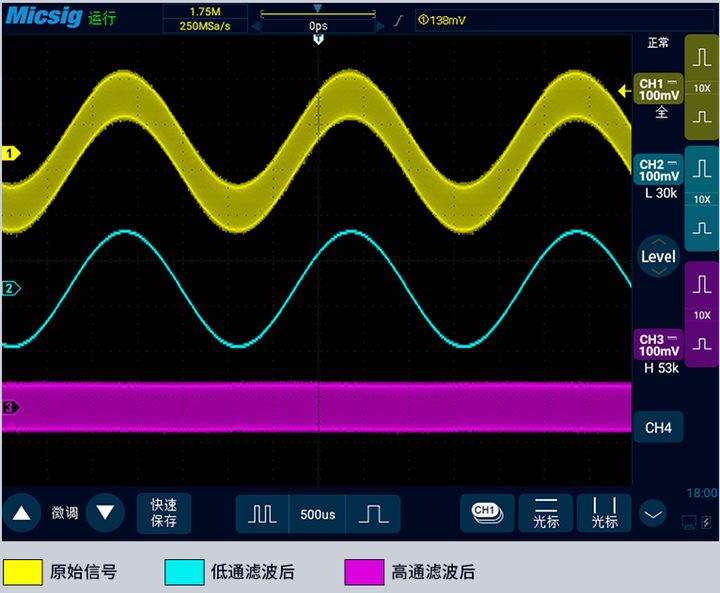Enable horizontal 光标 cursors
The width and height of the screenshot is (720, 593).
(x=546, y=513)
